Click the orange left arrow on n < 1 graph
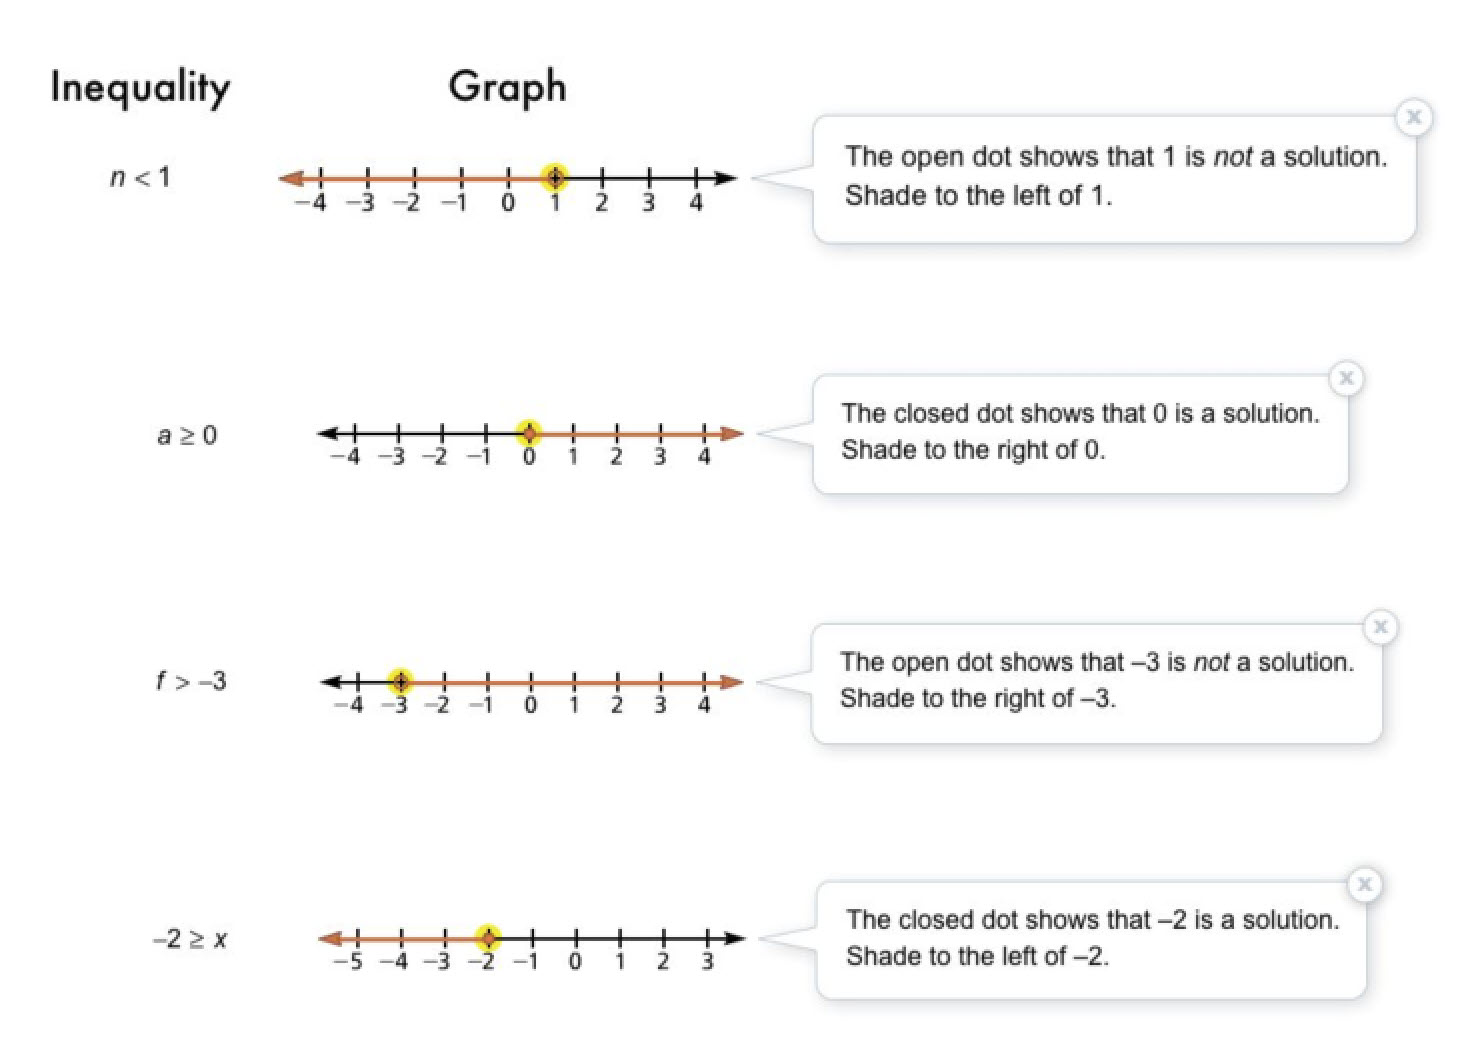This screenshot has height=1050, width=1474. pyautogui.click(x=291, y=178)
